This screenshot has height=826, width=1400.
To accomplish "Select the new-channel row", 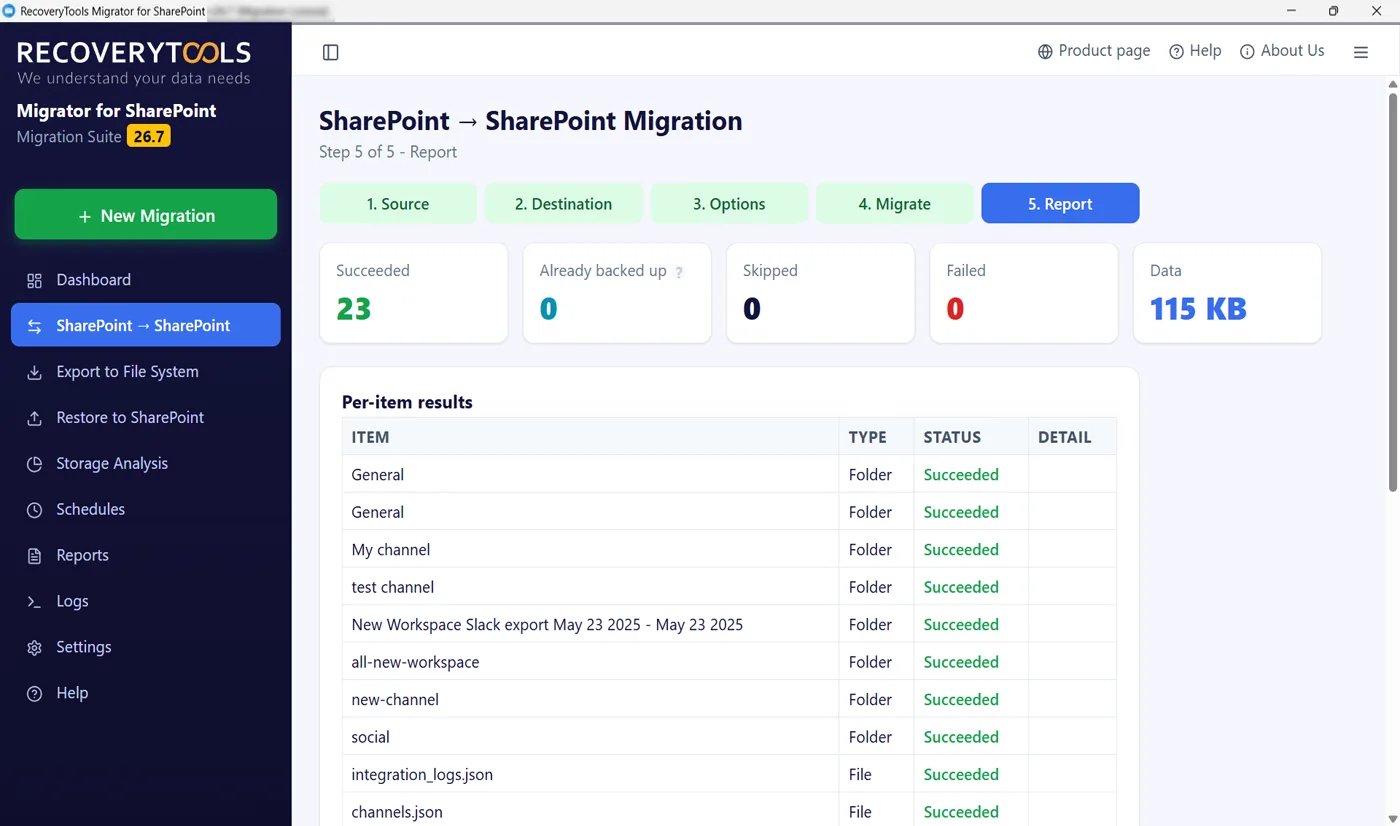I will click(729, 699).
